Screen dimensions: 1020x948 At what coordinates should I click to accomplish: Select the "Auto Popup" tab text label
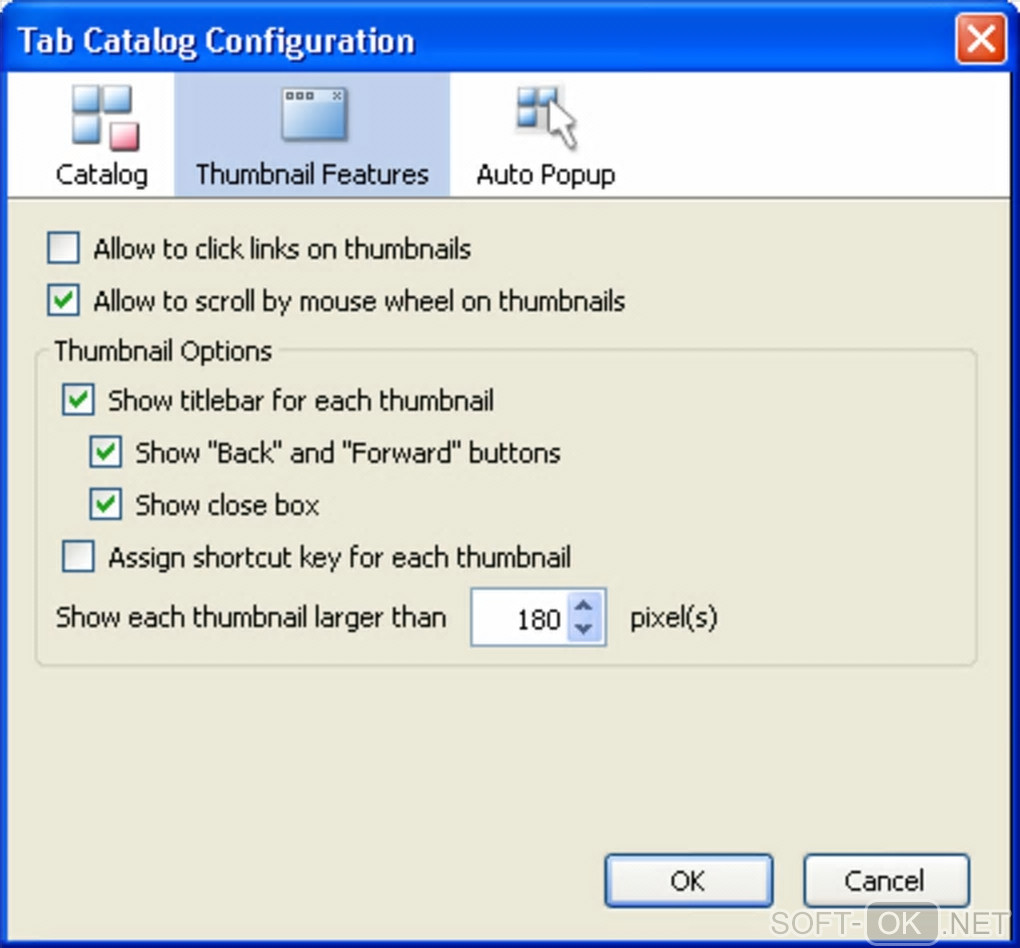[546, 174]
